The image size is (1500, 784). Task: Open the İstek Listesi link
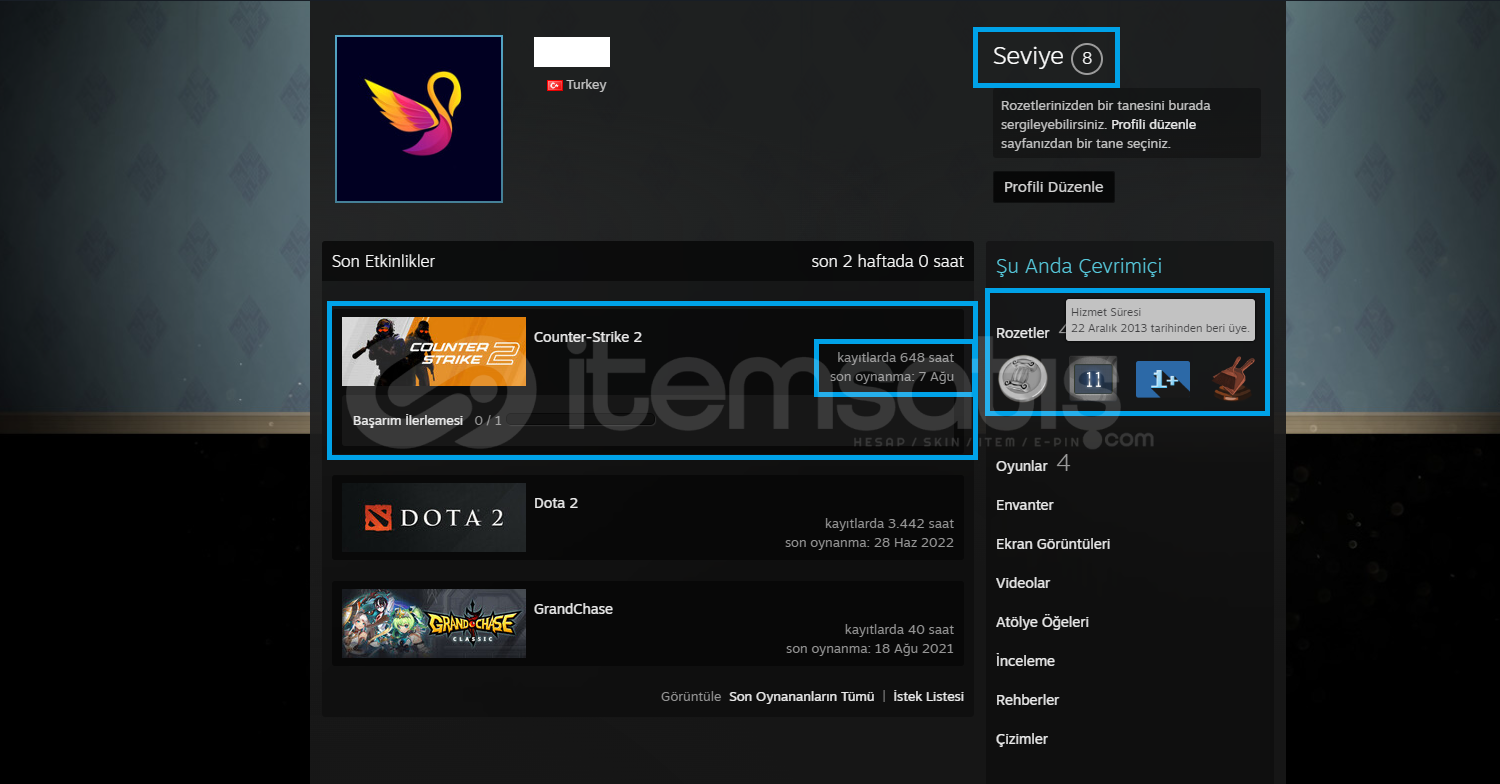[x=928, y=696]
